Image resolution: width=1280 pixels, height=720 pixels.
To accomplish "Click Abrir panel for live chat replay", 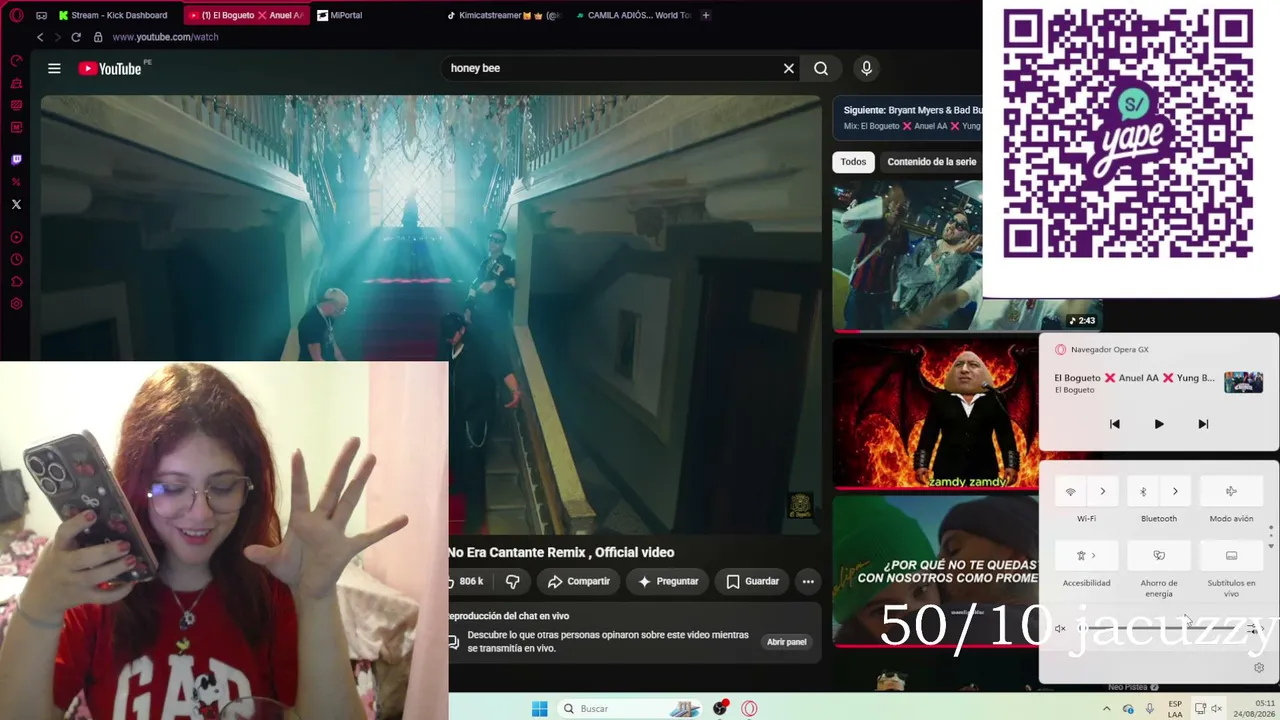I will point(786,642).
